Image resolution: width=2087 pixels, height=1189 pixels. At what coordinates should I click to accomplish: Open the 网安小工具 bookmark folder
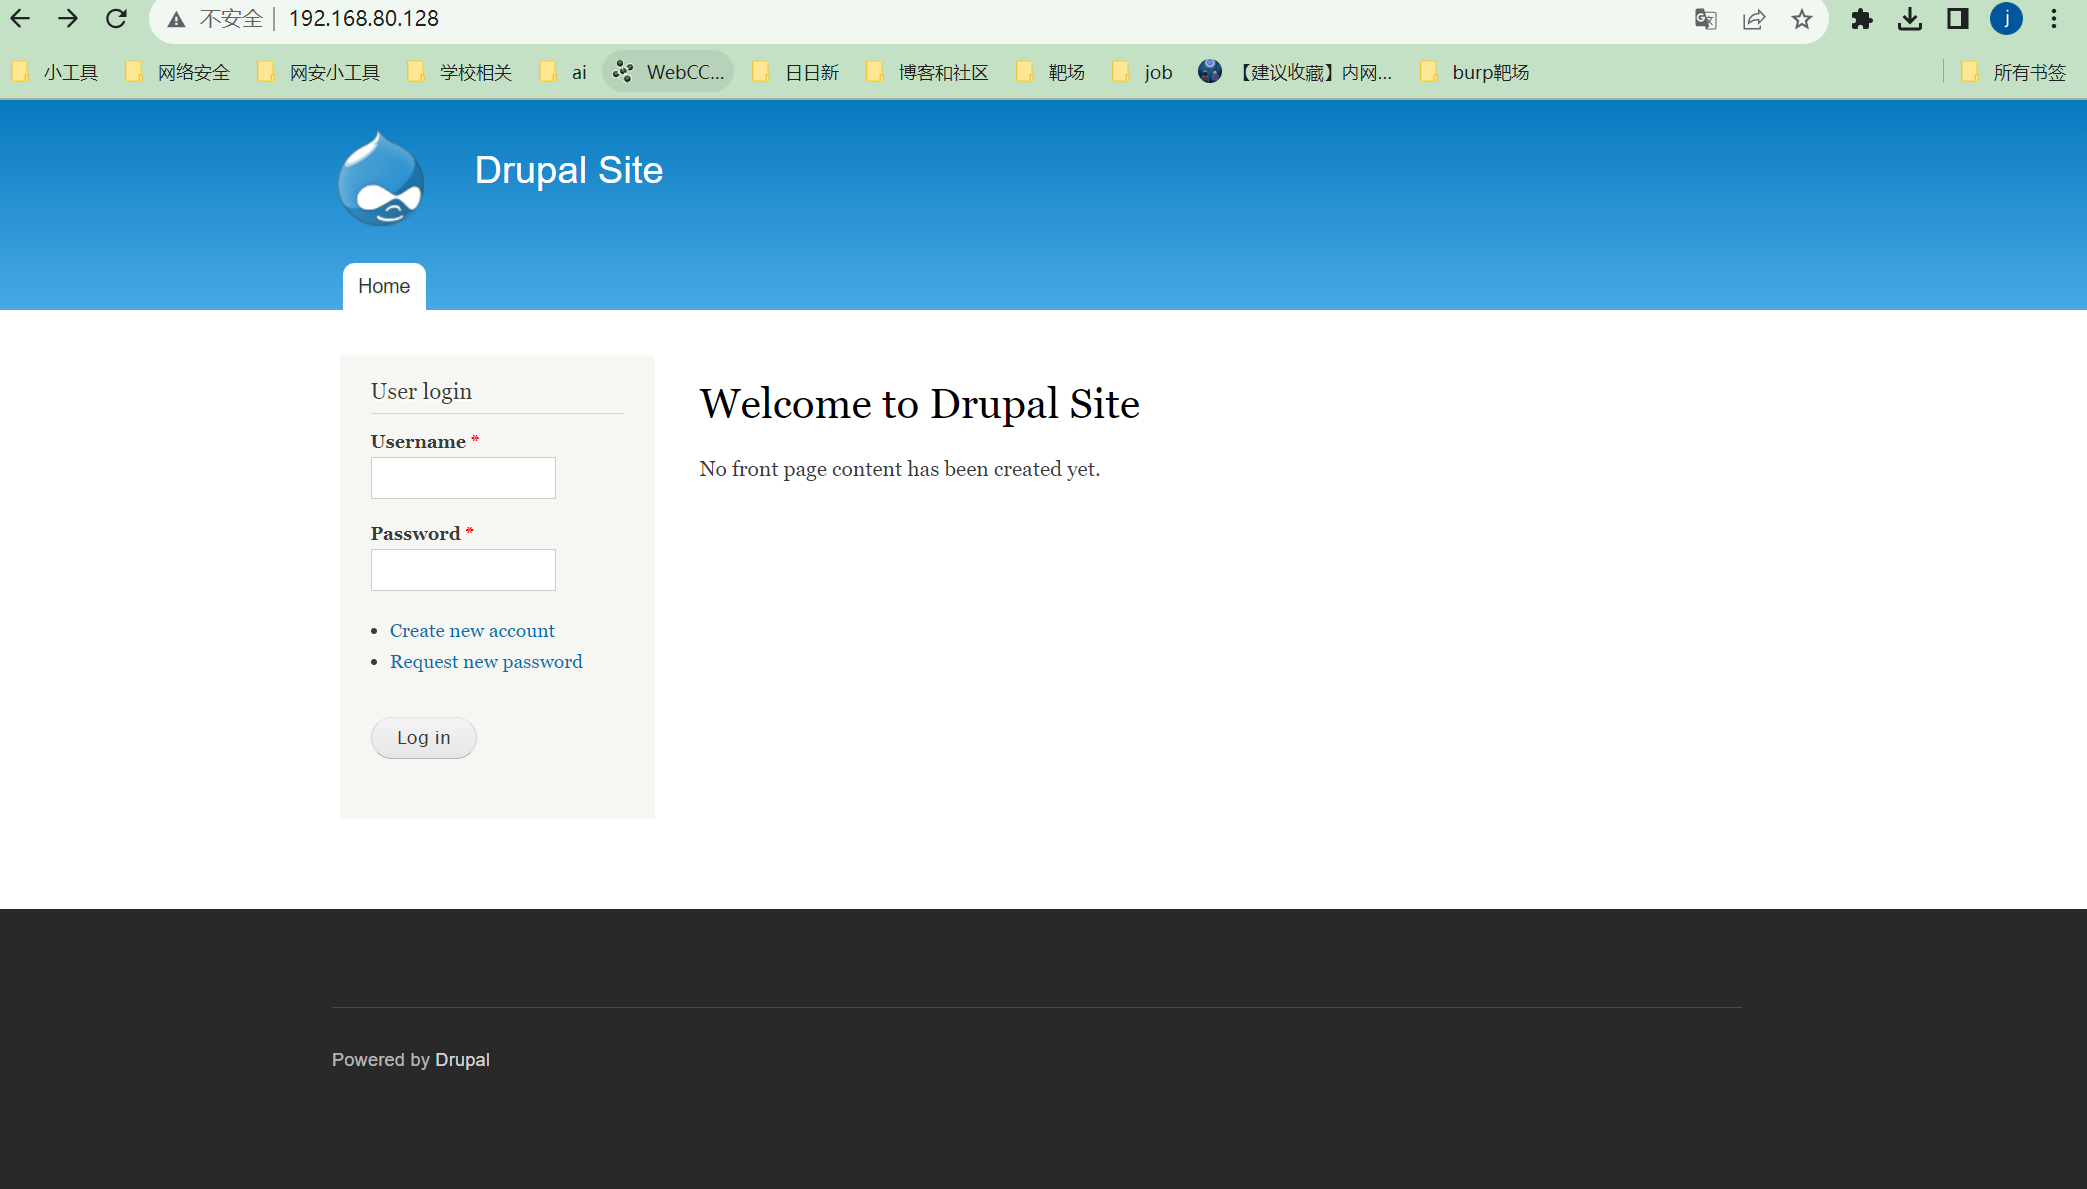coord(319,72)
